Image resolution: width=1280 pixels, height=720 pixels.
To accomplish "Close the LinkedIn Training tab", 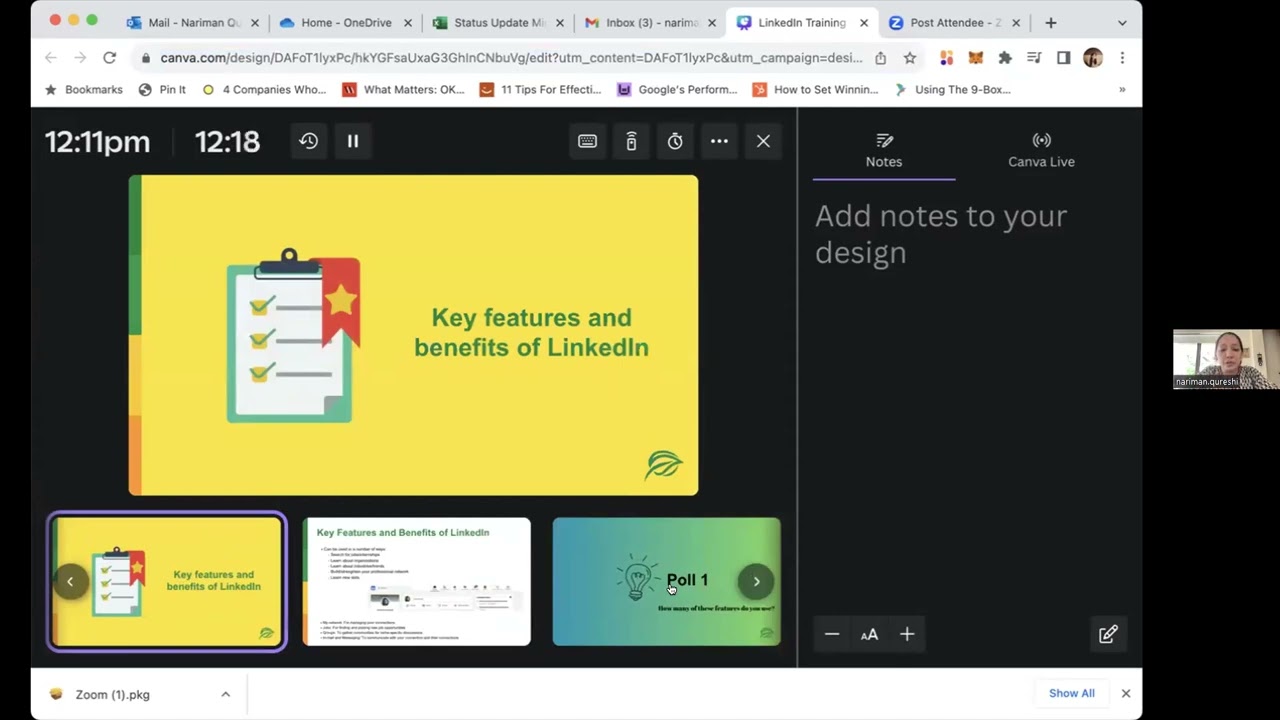I will (x=864, y=22).
